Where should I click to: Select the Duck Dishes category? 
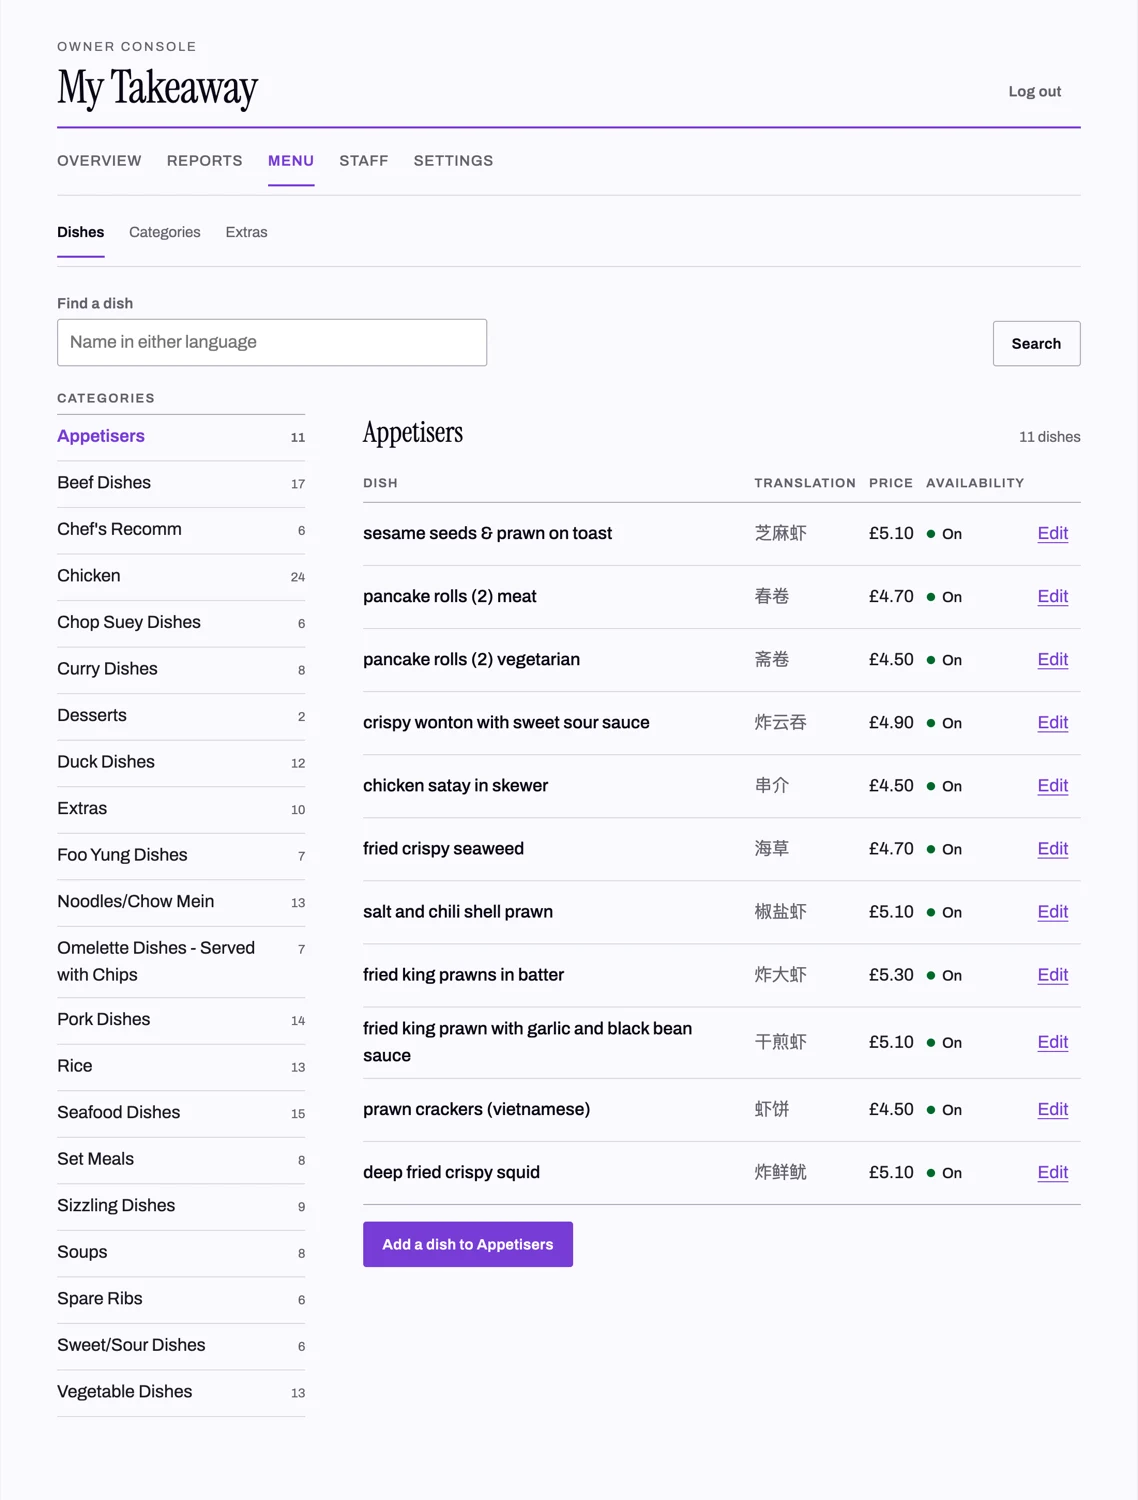181,762
